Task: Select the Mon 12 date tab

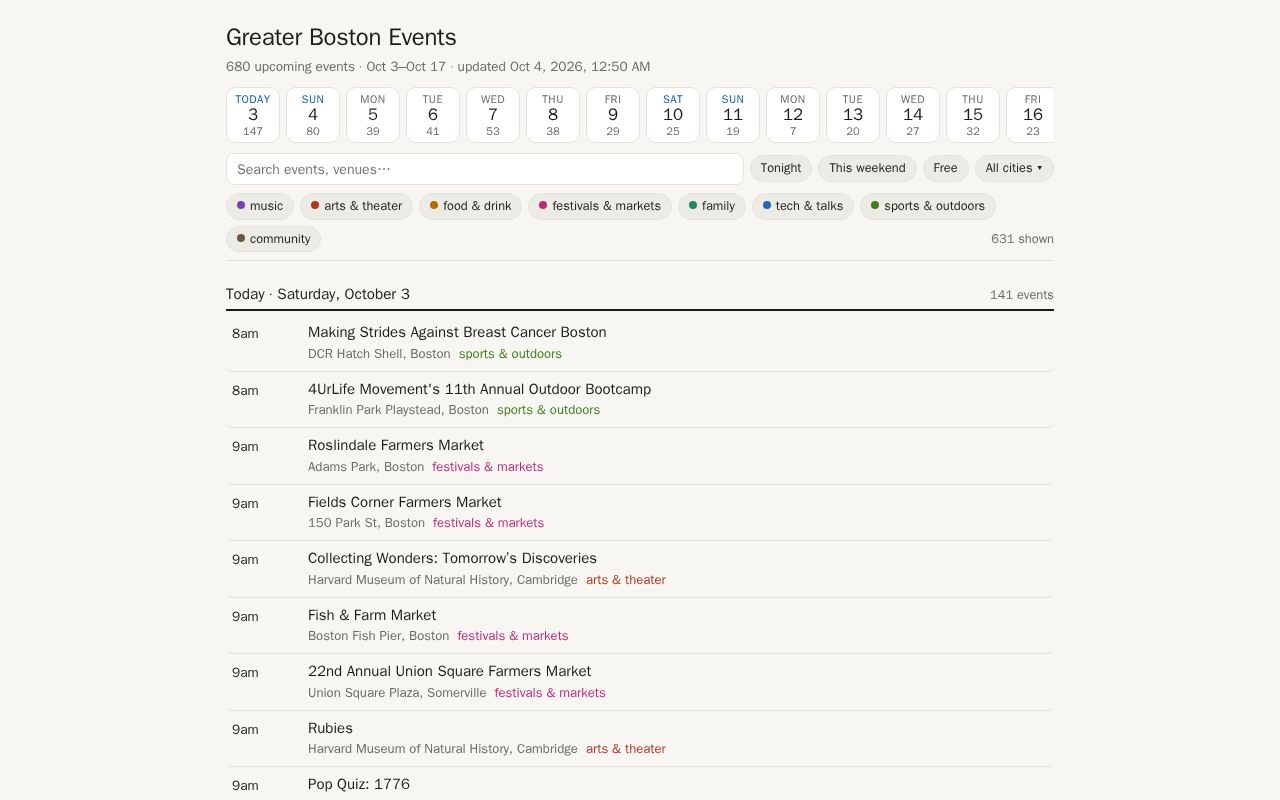Action: coord(793,115)
